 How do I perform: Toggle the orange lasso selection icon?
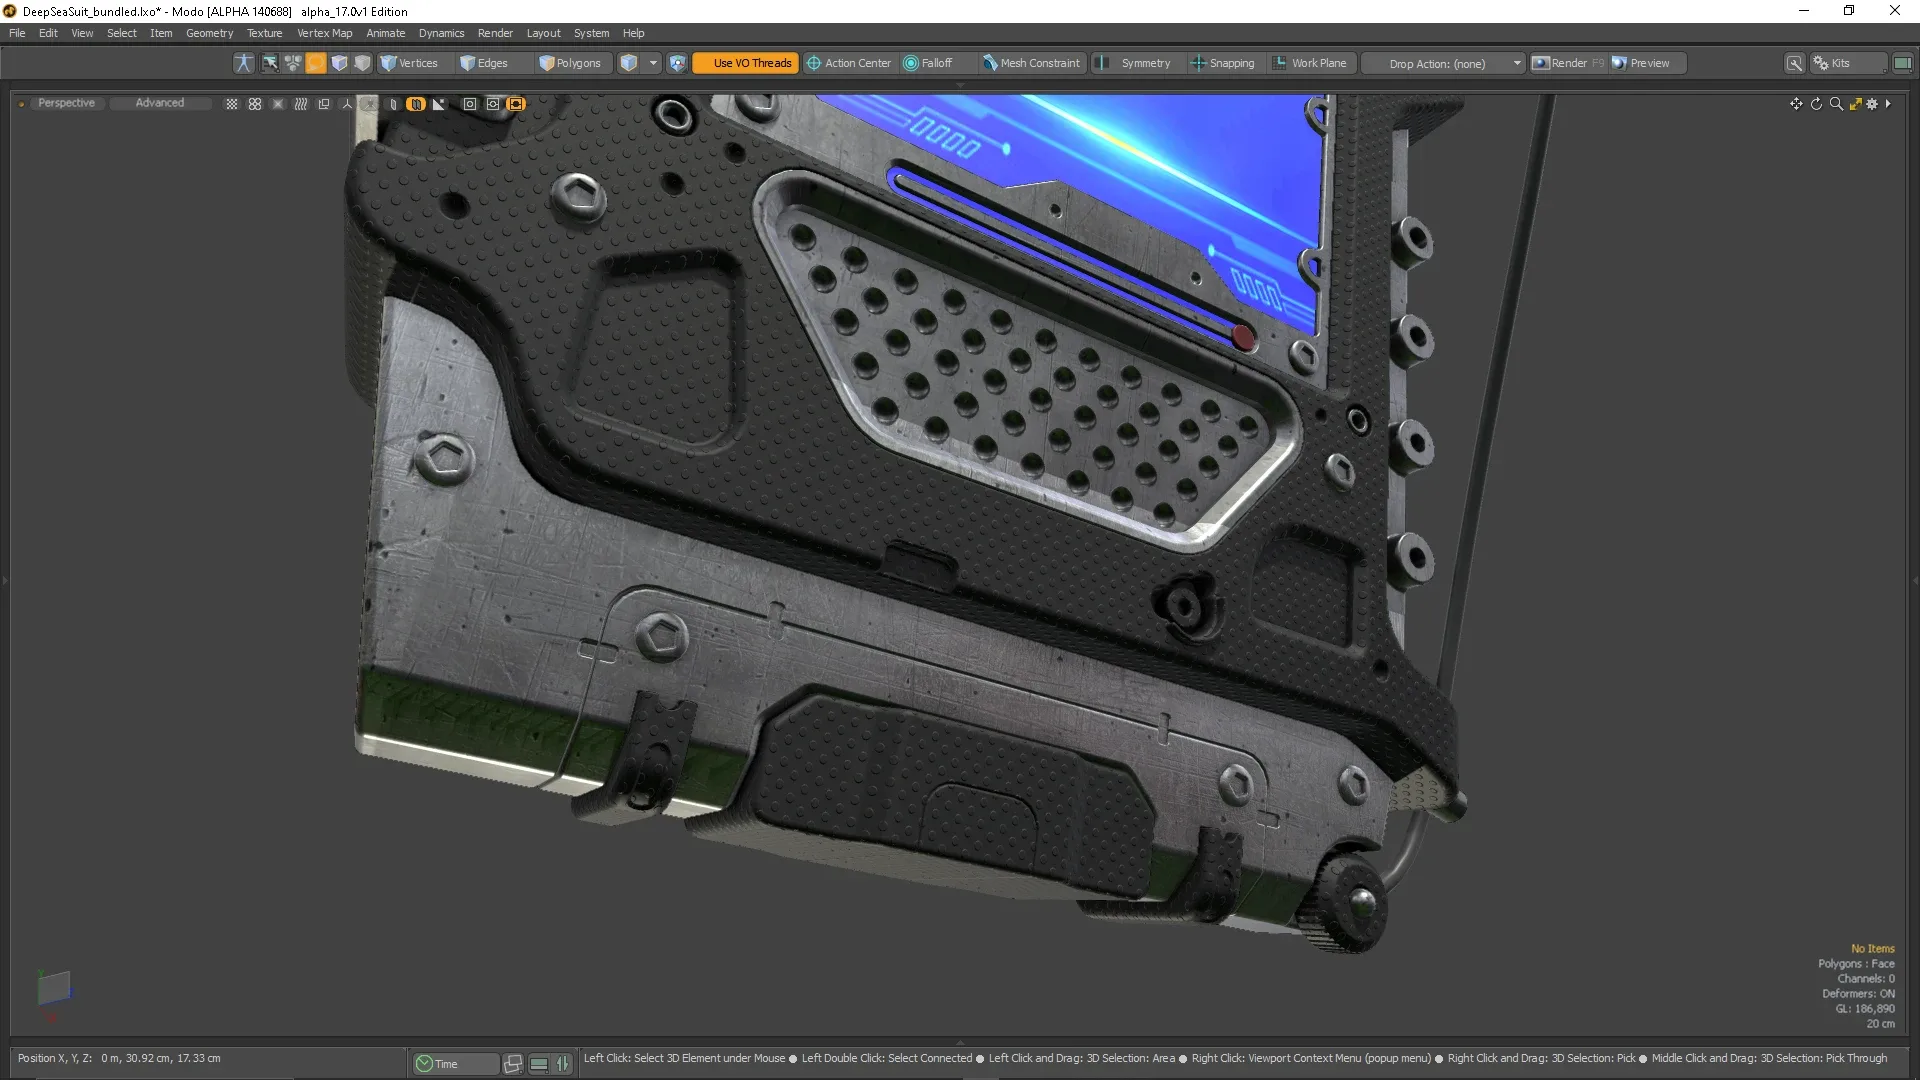pyautogui.click(x=316, y=63)
